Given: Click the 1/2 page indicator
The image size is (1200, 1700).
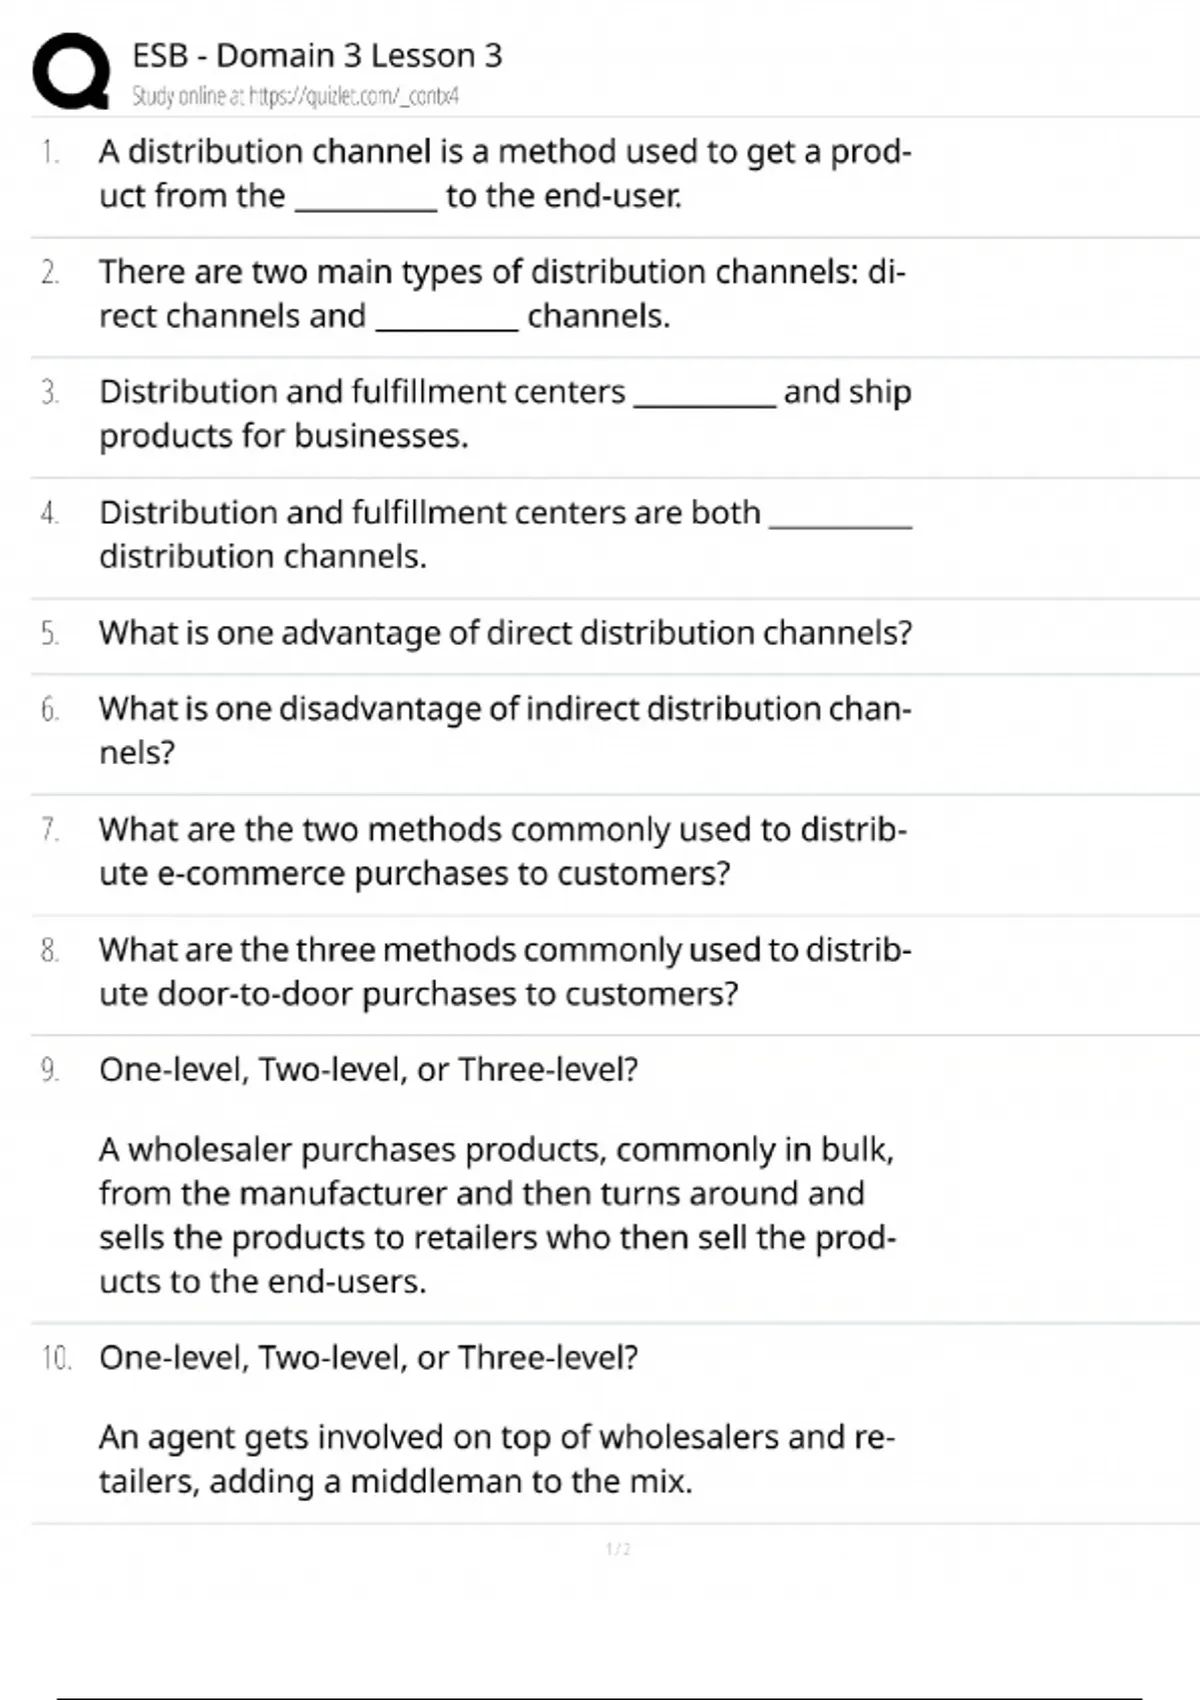Looking at the screenshot, I should pyautogui.click(x=618, y=1549).
